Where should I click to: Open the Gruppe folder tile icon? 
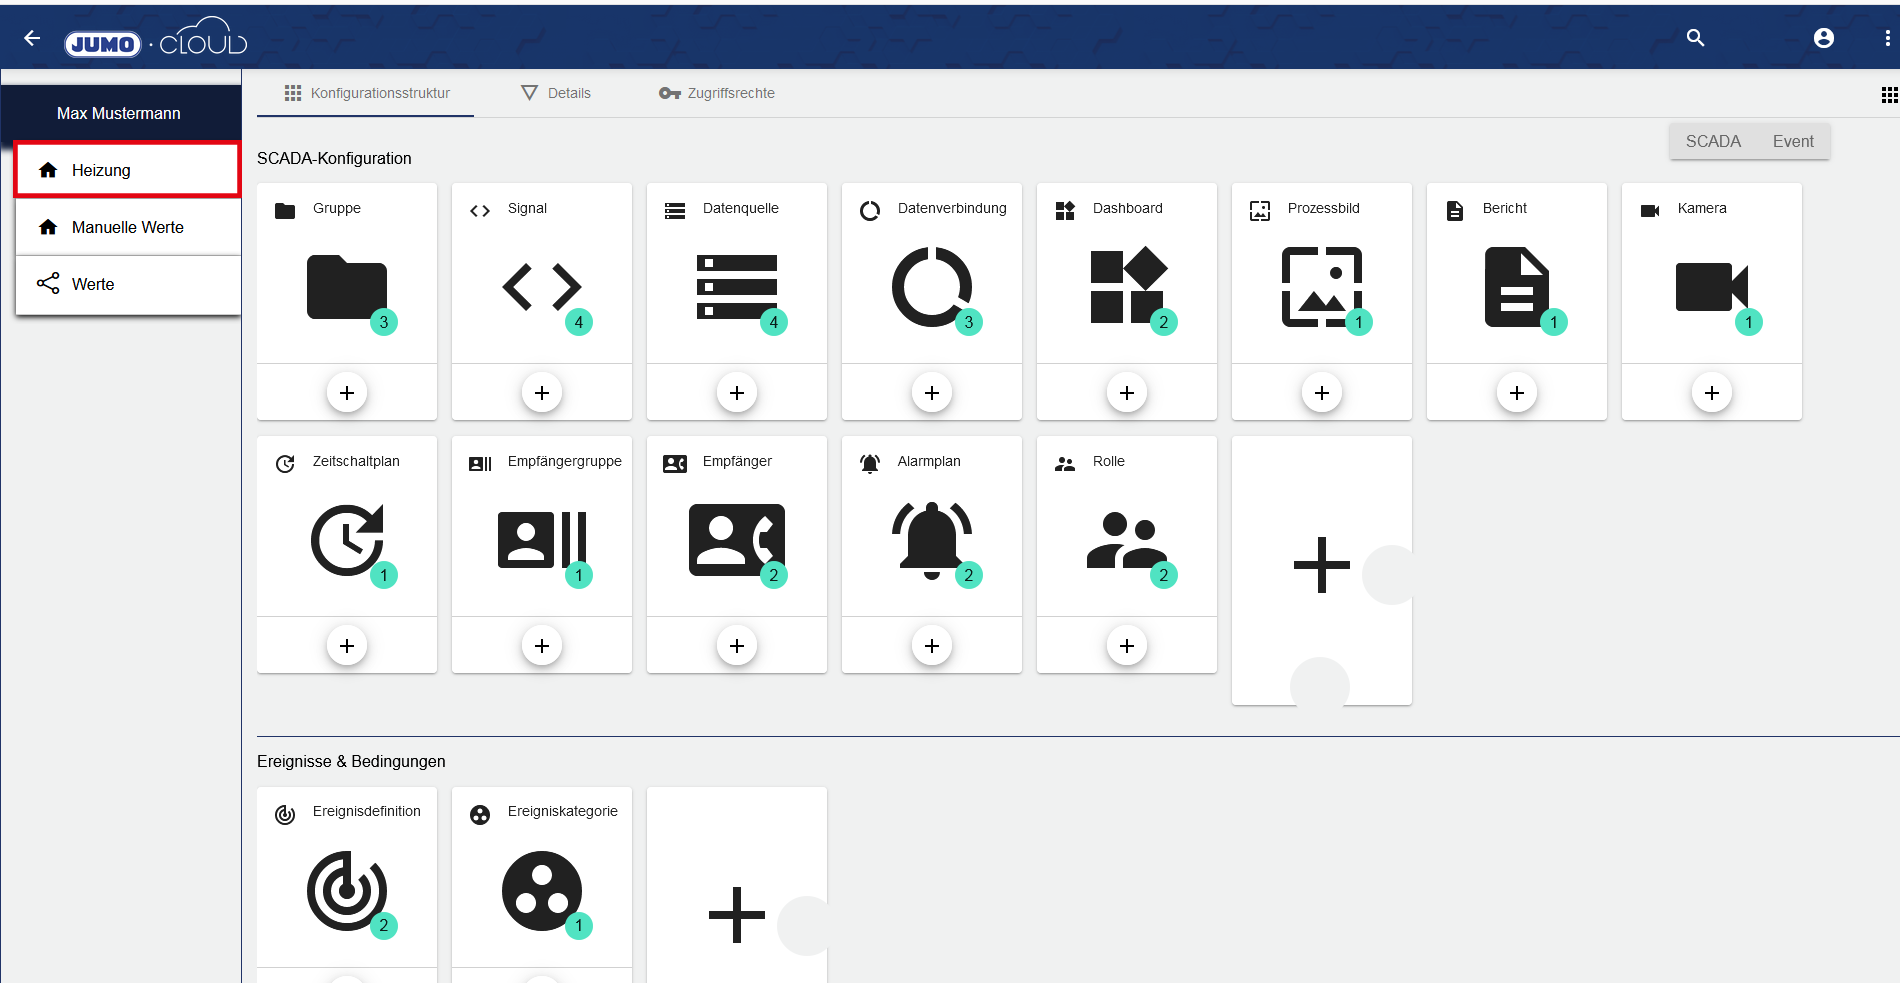point(346,287)
